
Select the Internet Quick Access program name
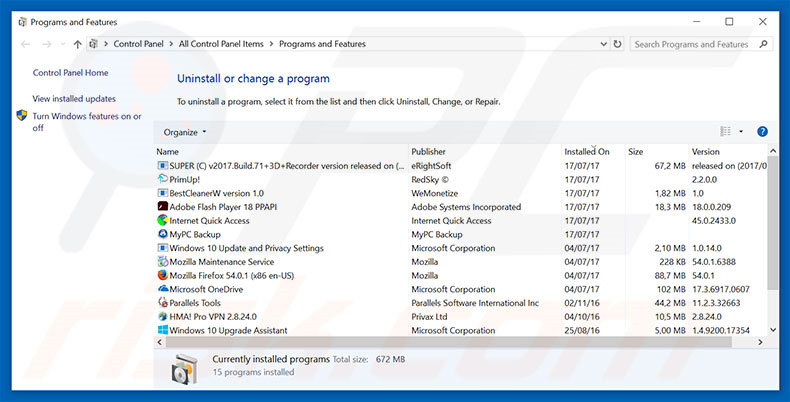pos(209,221)
